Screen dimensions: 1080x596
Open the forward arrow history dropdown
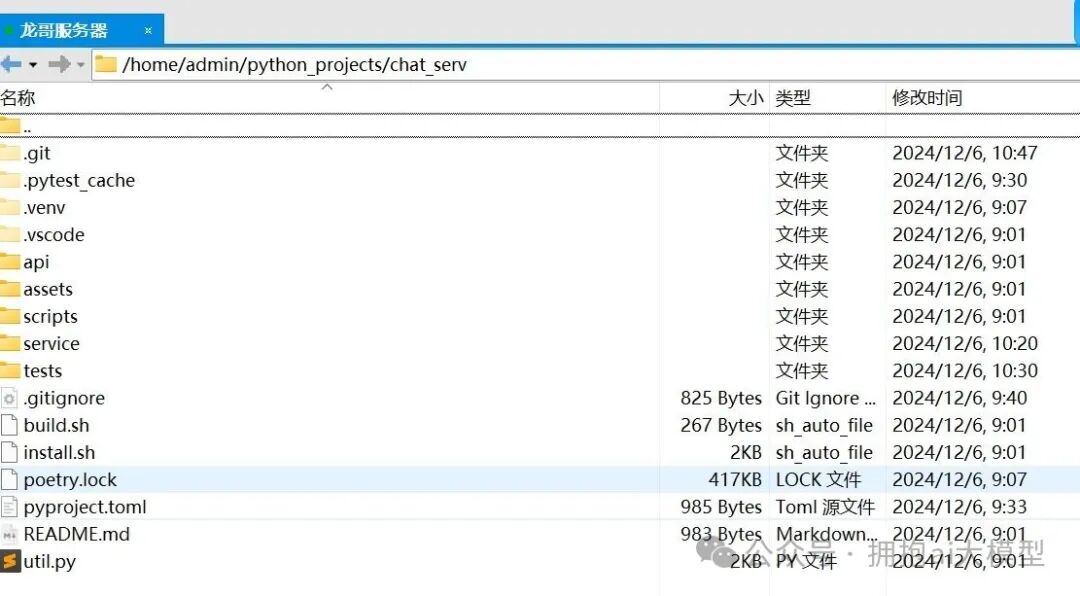pos(81,65)
